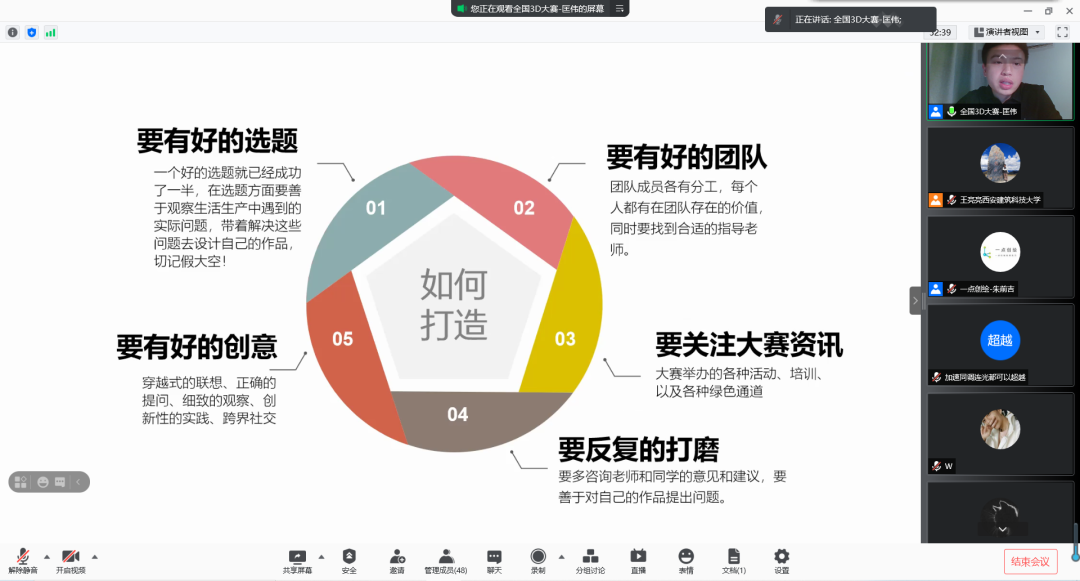Viewport: 1080px width, 581px height.
Task: Click the 共享屏幕 share screen button
Action: tap(297, 559)
